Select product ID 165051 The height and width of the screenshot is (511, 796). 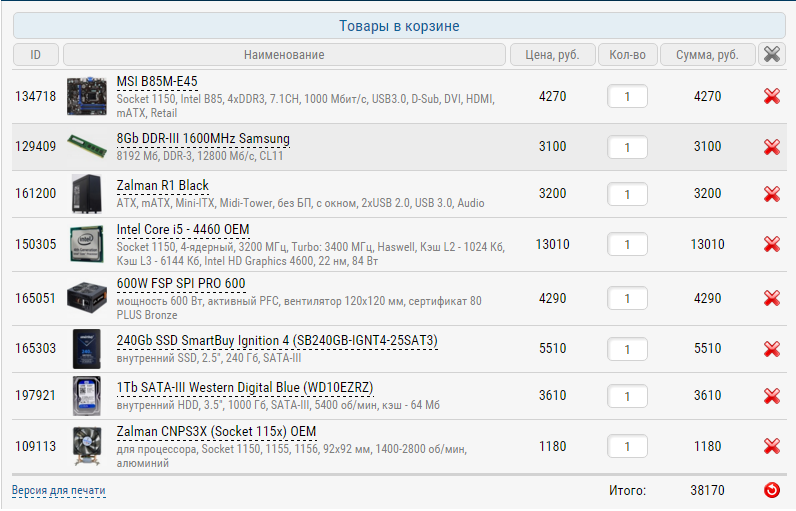click(36, 298)
